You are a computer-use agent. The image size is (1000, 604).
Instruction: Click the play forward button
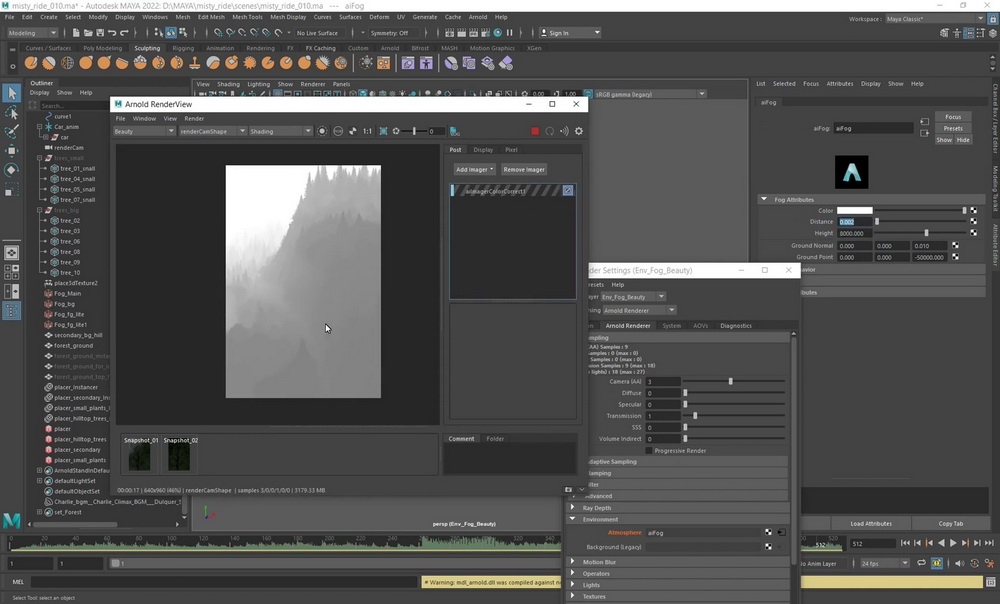[x=953, y=543]
